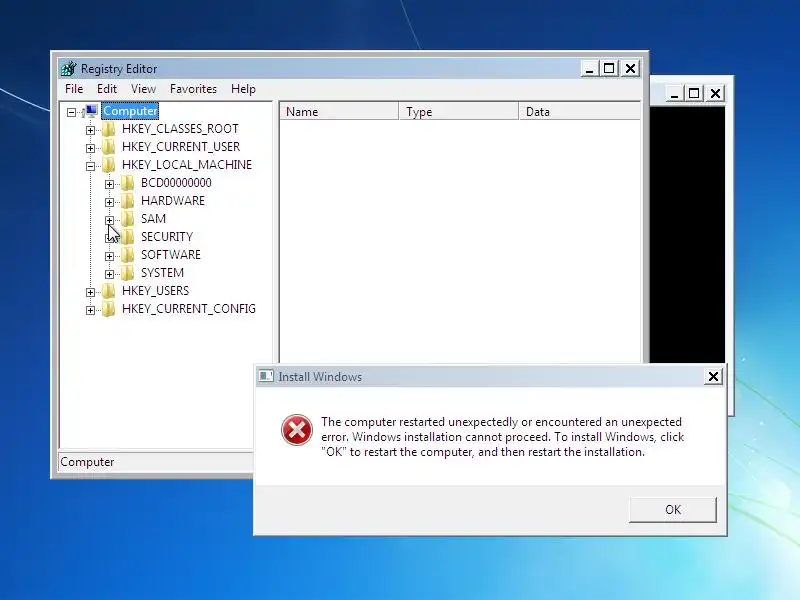Close the black console window behind
This screenshot has height=600, width=800.
(x=715, y=93)
